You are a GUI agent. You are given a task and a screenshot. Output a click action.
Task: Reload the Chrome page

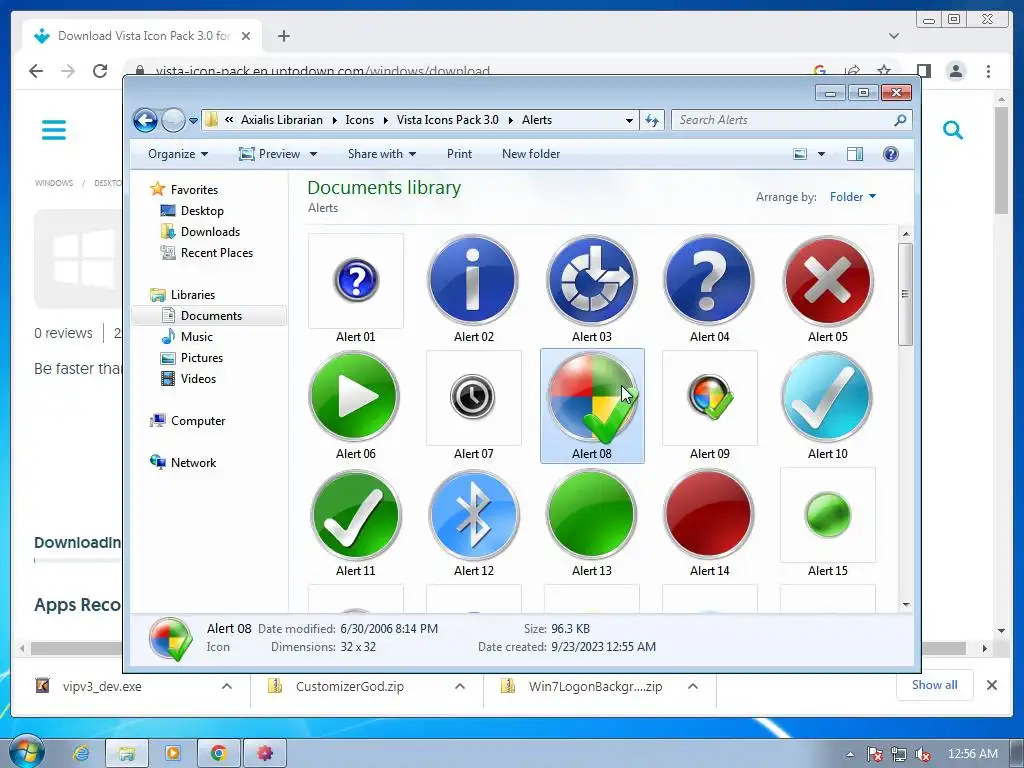tap(100, 71)
